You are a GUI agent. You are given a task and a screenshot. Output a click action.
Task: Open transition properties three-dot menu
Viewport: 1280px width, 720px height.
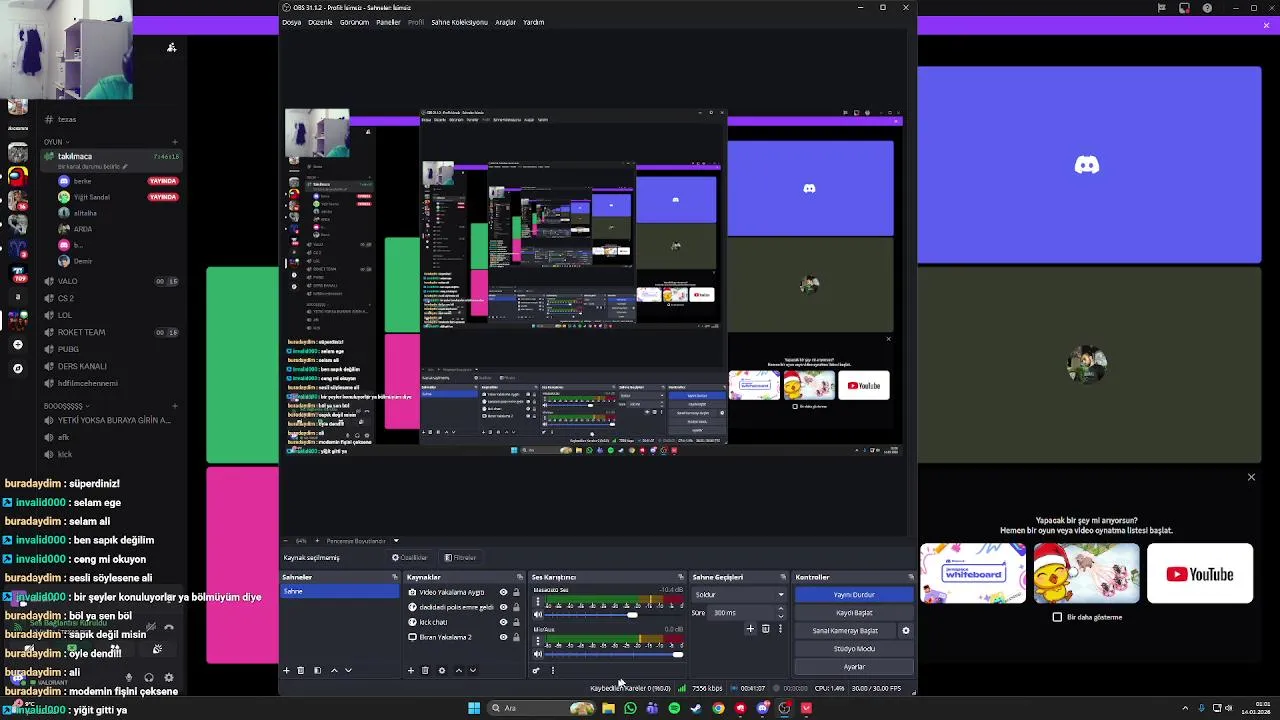[x=780, y=629]
